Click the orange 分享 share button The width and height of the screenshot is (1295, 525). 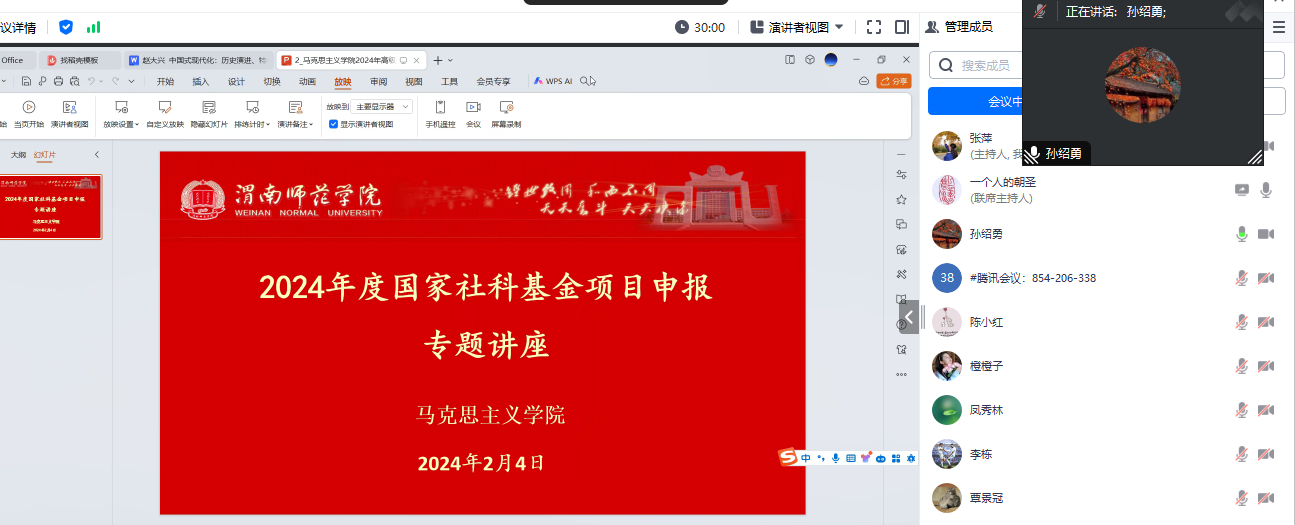[894, 81]
